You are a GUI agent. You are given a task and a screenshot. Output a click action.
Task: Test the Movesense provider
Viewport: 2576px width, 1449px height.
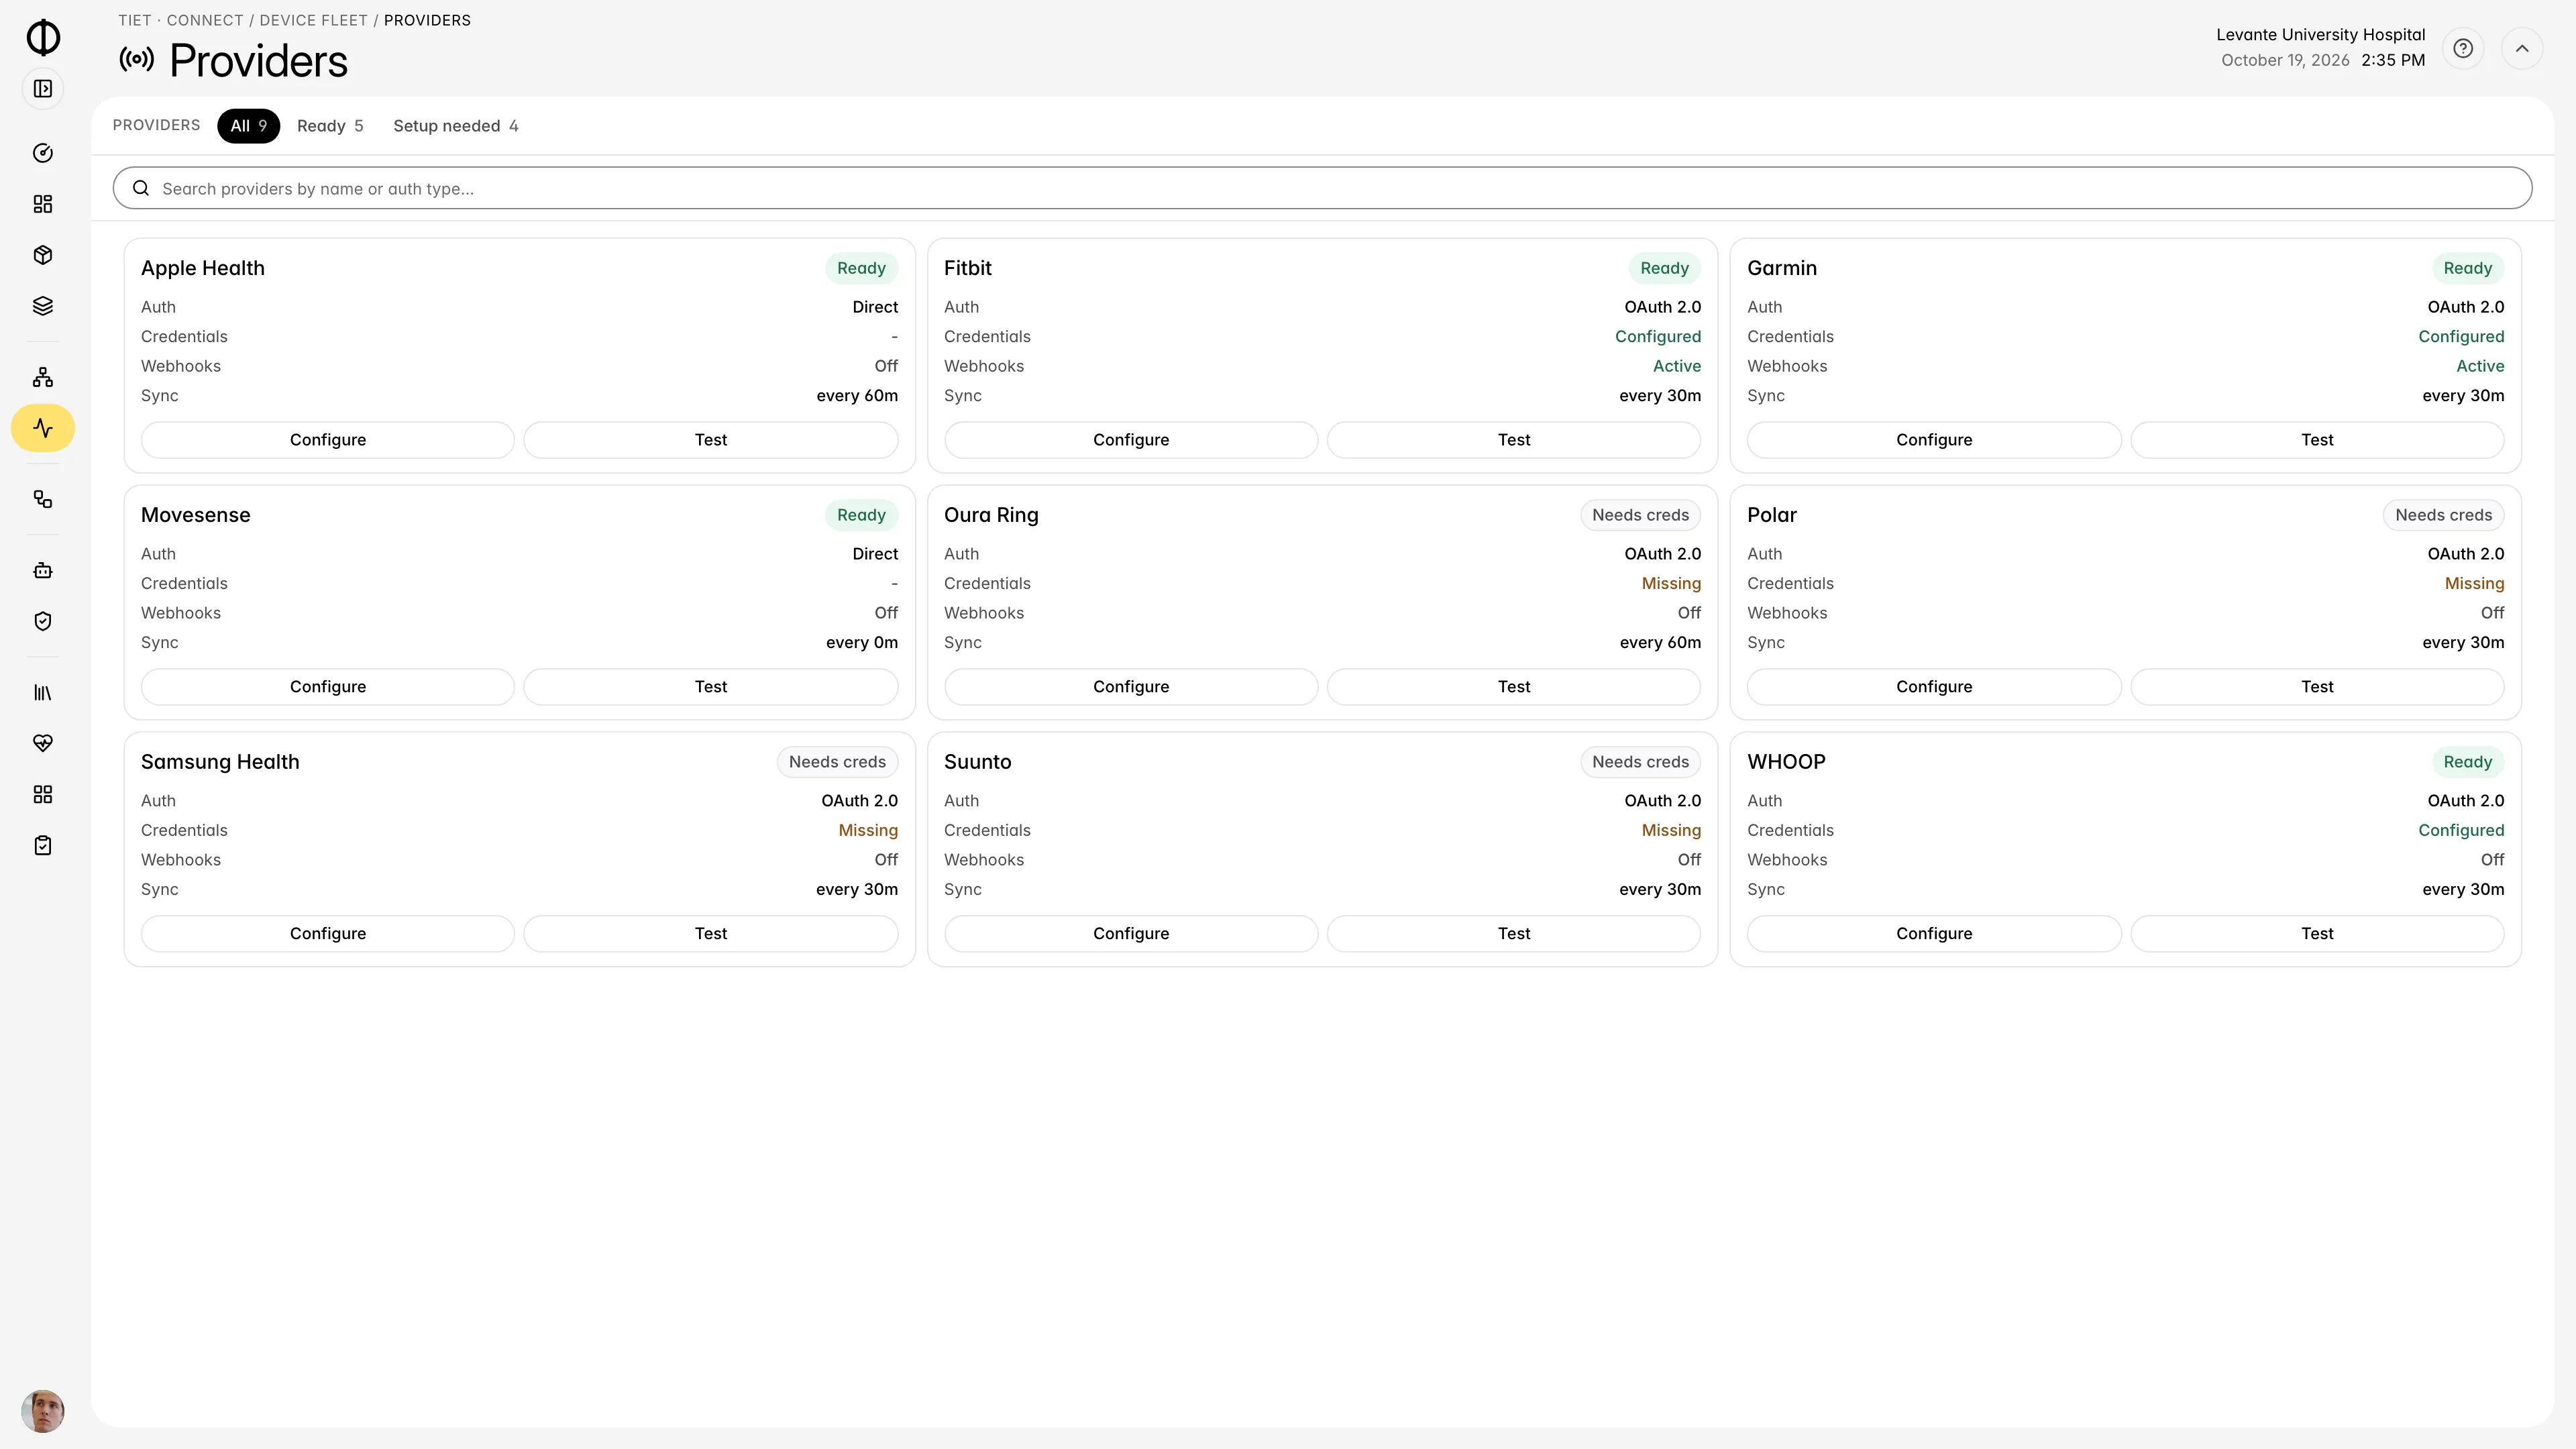[711, 687]
